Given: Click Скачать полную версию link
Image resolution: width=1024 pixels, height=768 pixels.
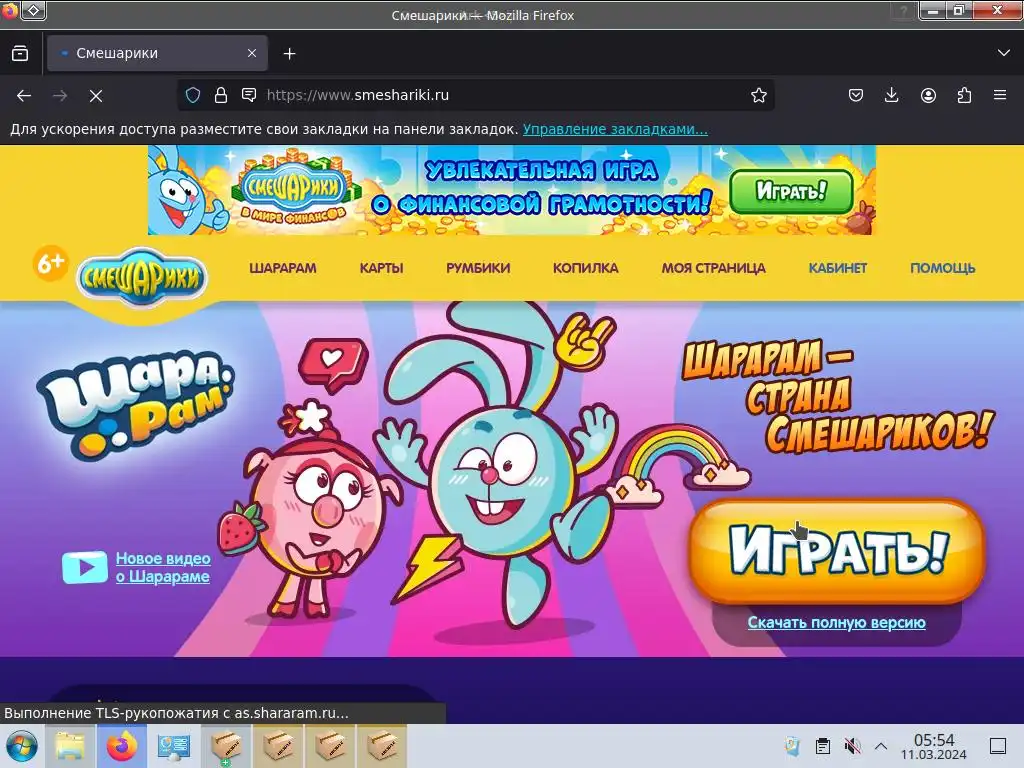Looking at the screenshot, I should pos(837,622).
